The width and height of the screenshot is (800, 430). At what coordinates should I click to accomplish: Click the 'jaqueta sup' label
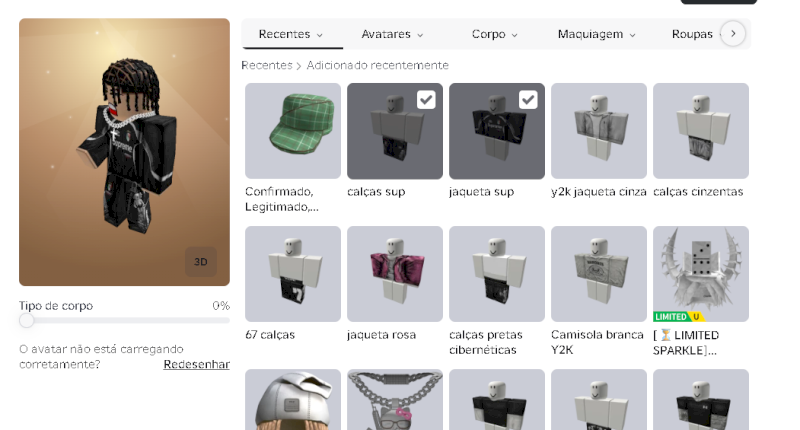(x=481, y=192)
